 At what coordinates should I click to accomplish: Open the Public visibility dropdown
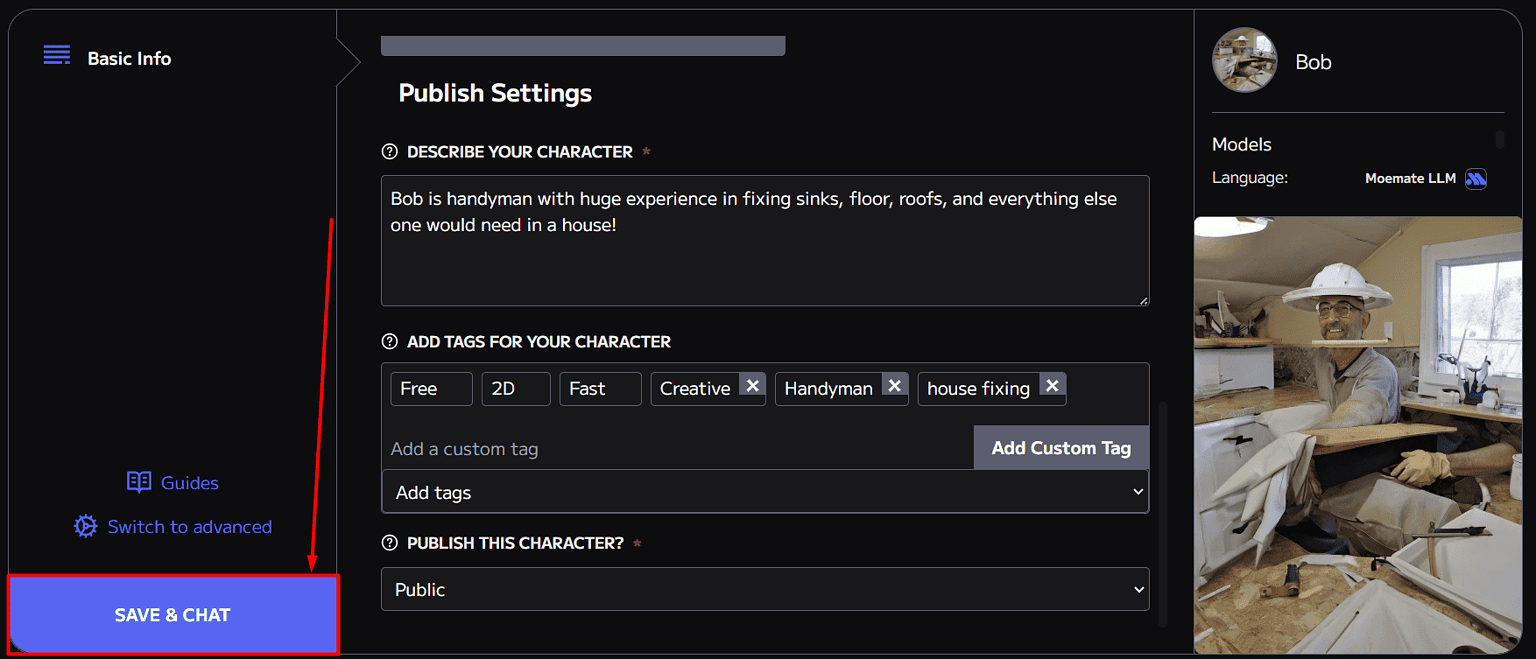[765, 589]
